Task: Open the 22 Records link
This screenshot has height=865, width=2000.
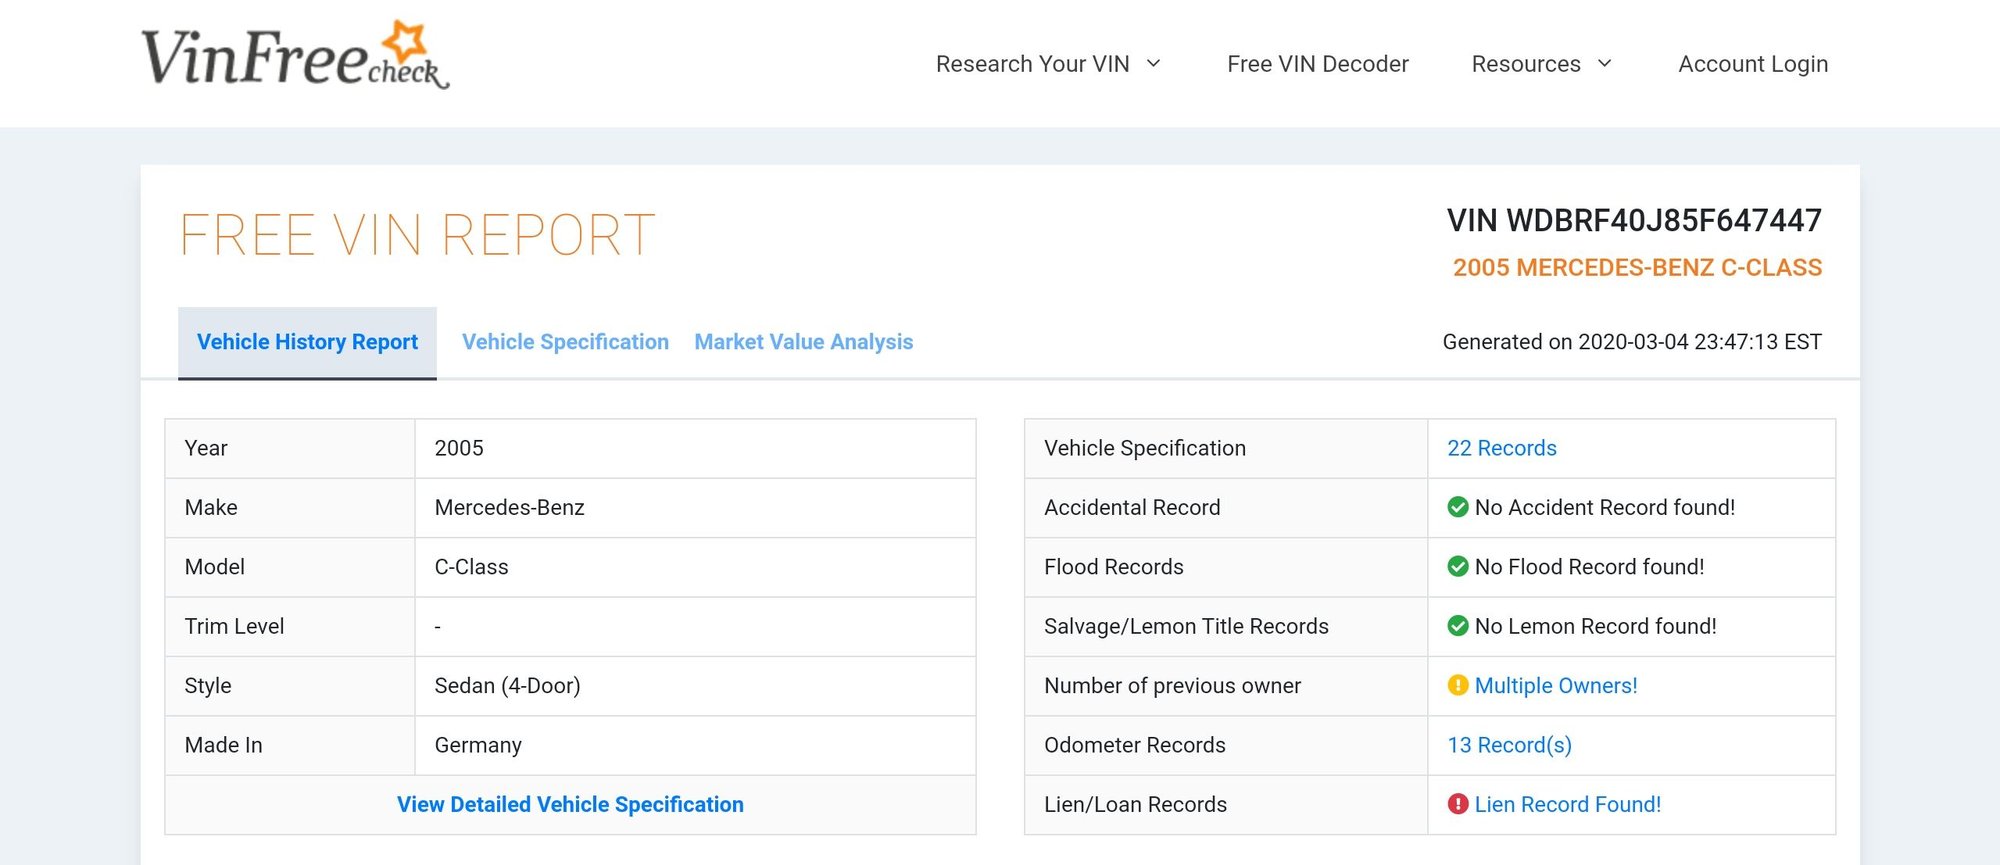Action: click(1502, 448)
